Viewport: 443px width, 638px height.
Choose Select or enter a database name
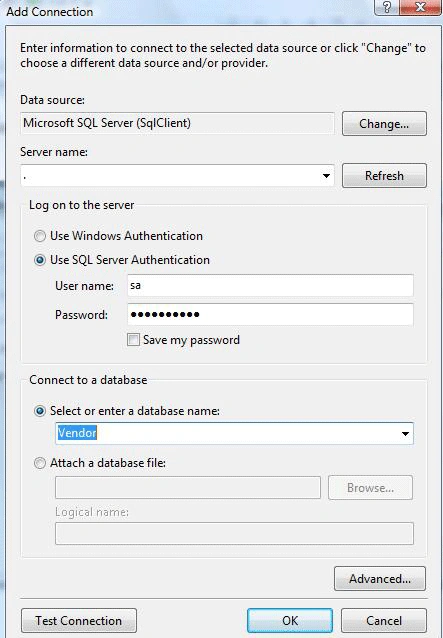[x=39, y=411]
